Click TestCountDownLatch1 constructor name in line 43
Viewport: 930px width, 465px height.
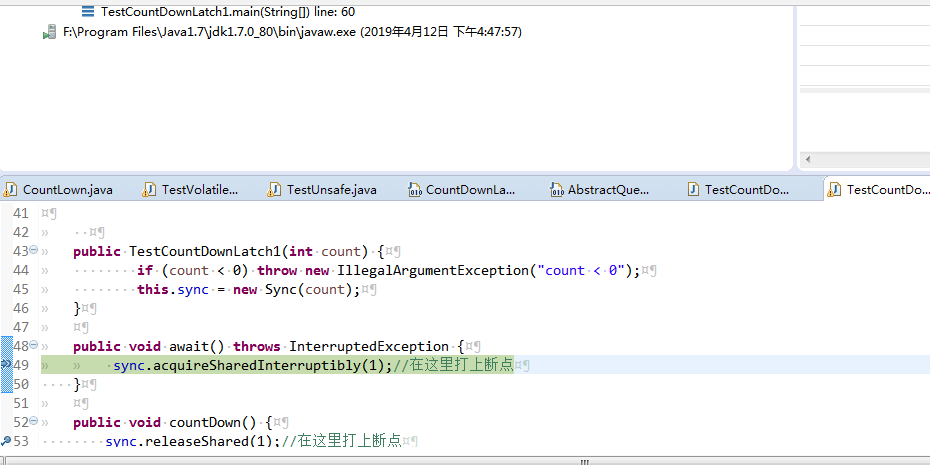[x=205, y=251]
